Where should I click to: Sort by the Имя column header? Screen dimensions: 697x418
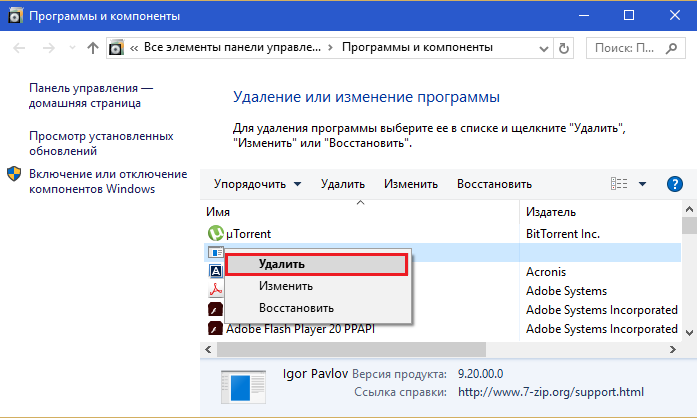point(218,212)
